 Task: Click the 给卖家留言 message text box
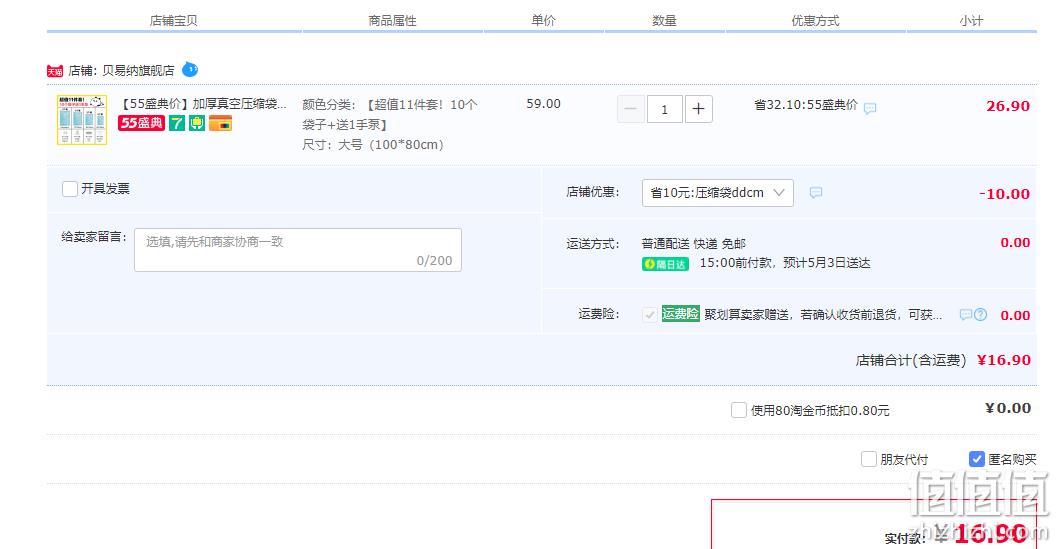point(298,250)
